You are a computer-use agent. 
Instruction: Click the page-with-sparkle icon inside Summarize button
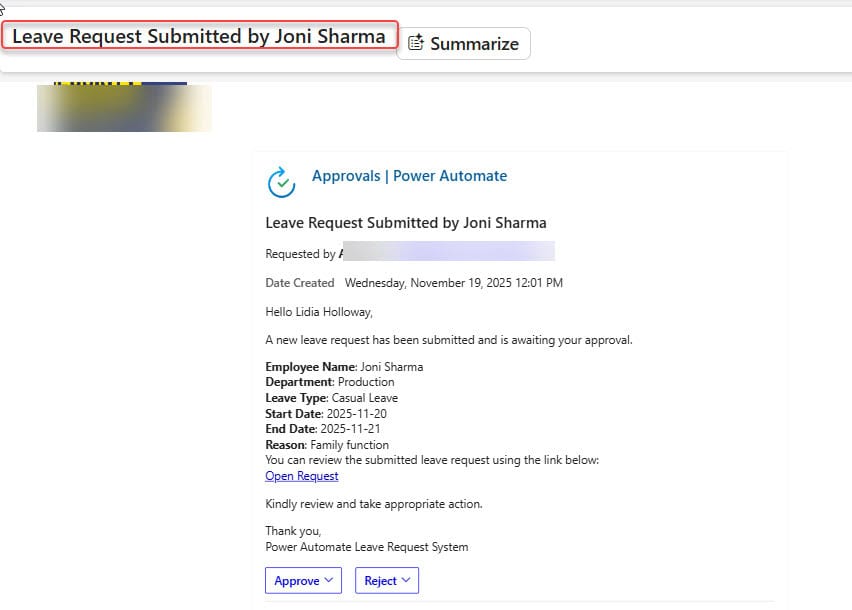coord(414,43)
